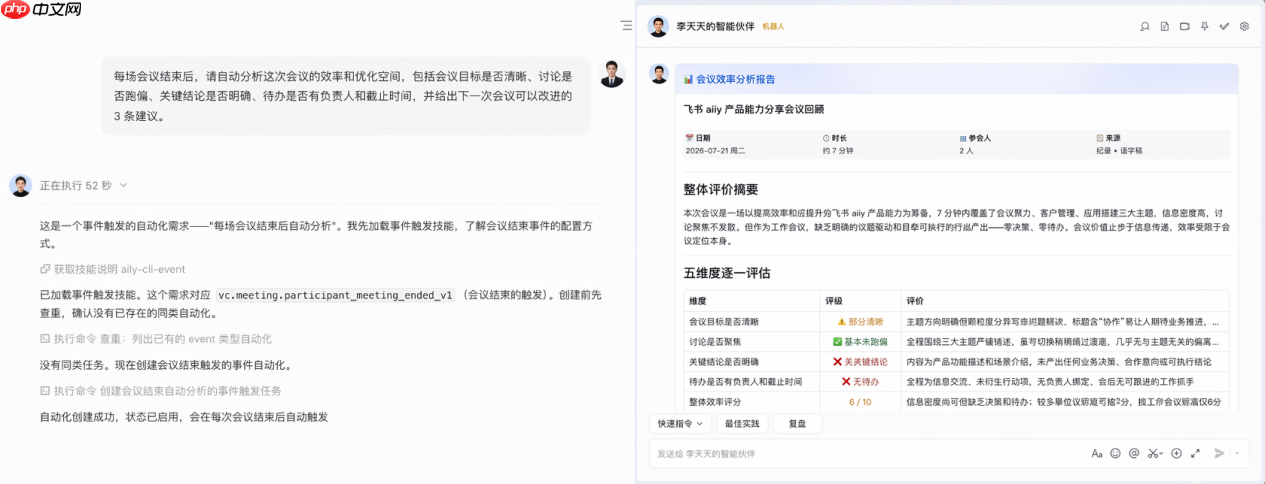The height and width of the screenshot is (484, 1265).
Task: Click the vc.meeting.participant_meeting_ended_v1 code text
Action: click(x=336, y=295)
